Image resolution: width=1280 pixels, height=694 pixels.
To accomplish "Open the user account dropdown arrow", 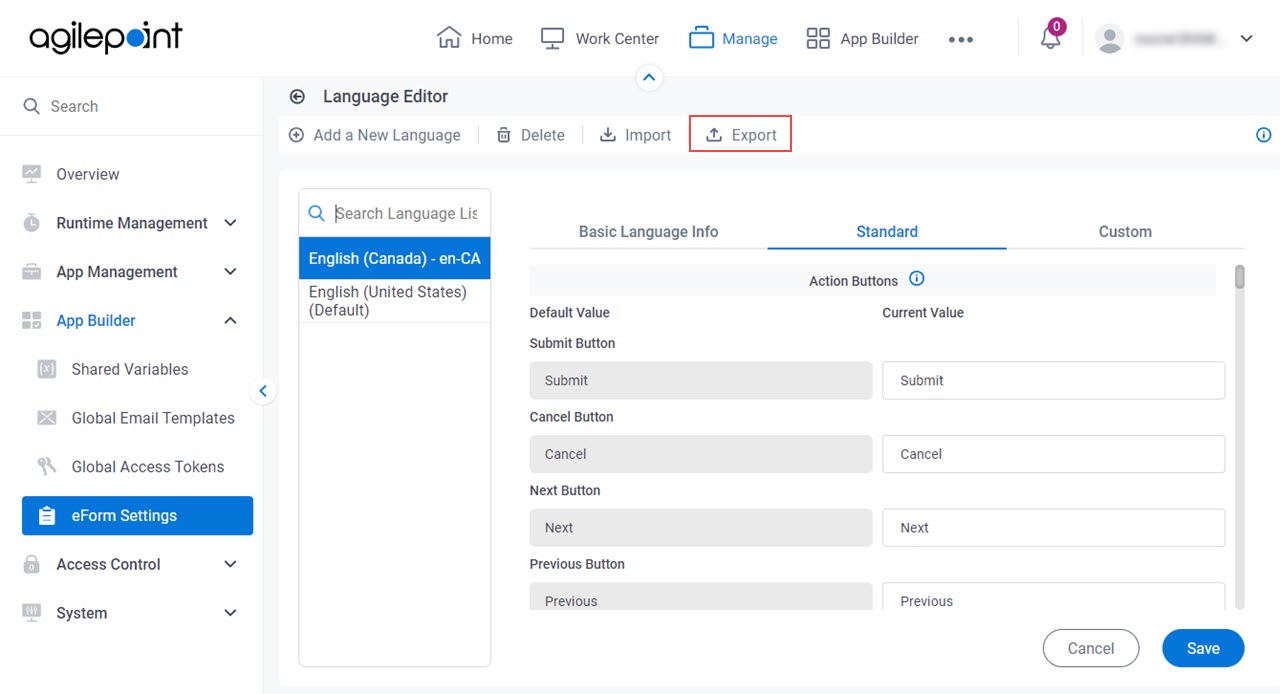I will click(1246, 39).
